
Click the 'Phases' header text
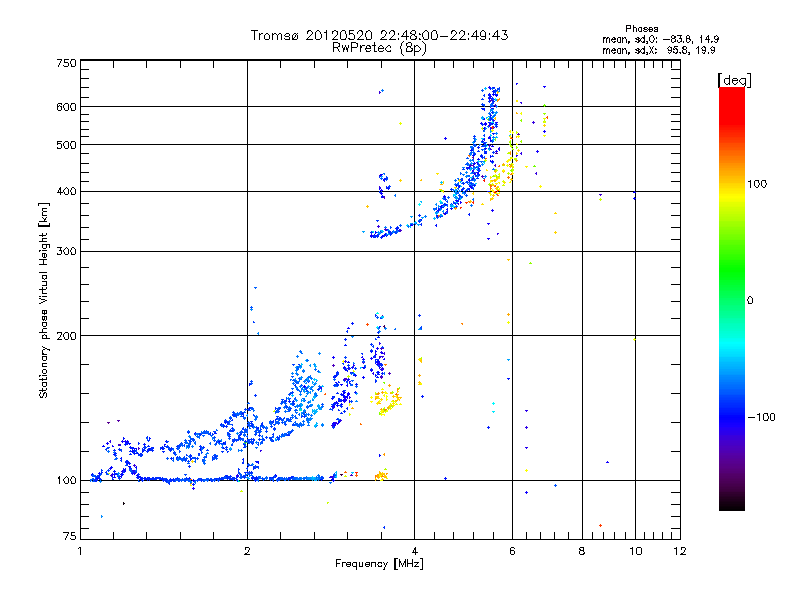point(641,29)
